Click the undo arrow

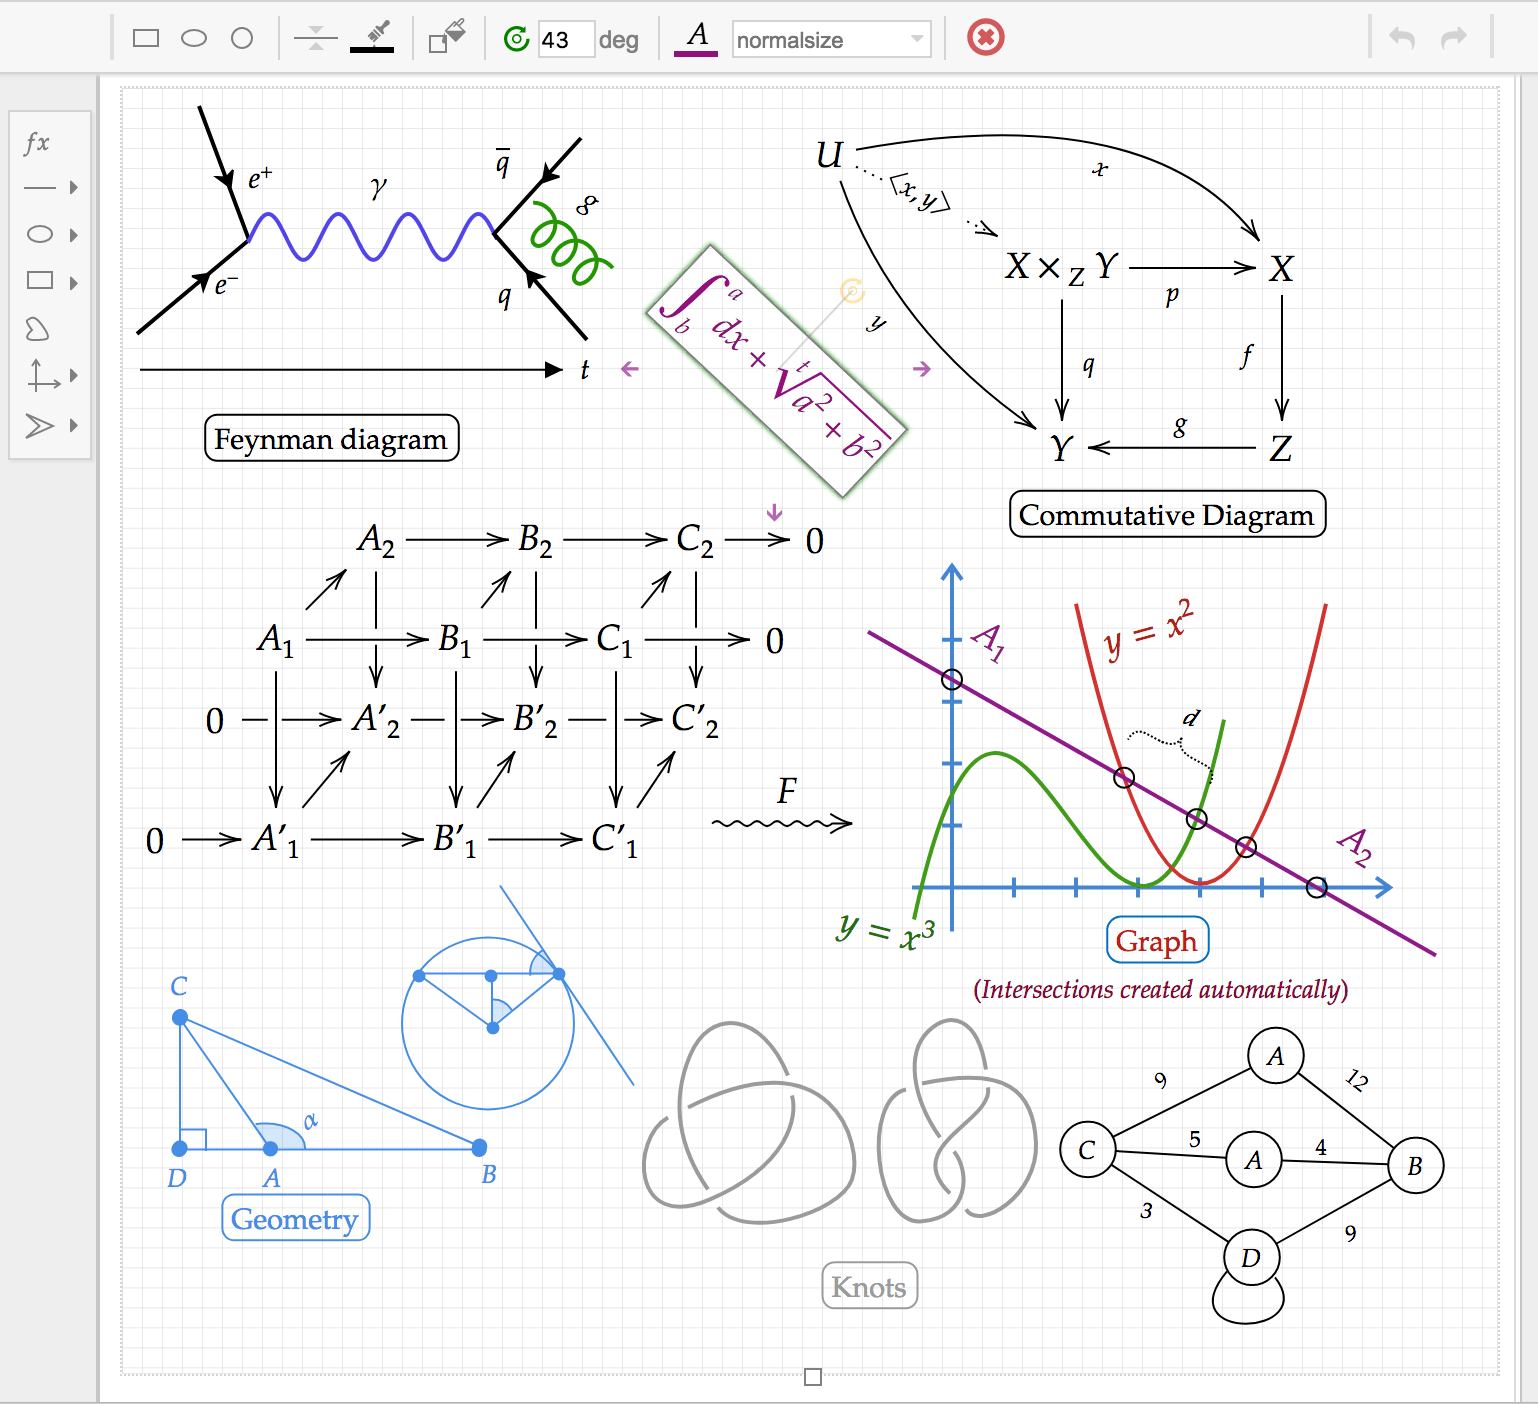click(1403, 38)
